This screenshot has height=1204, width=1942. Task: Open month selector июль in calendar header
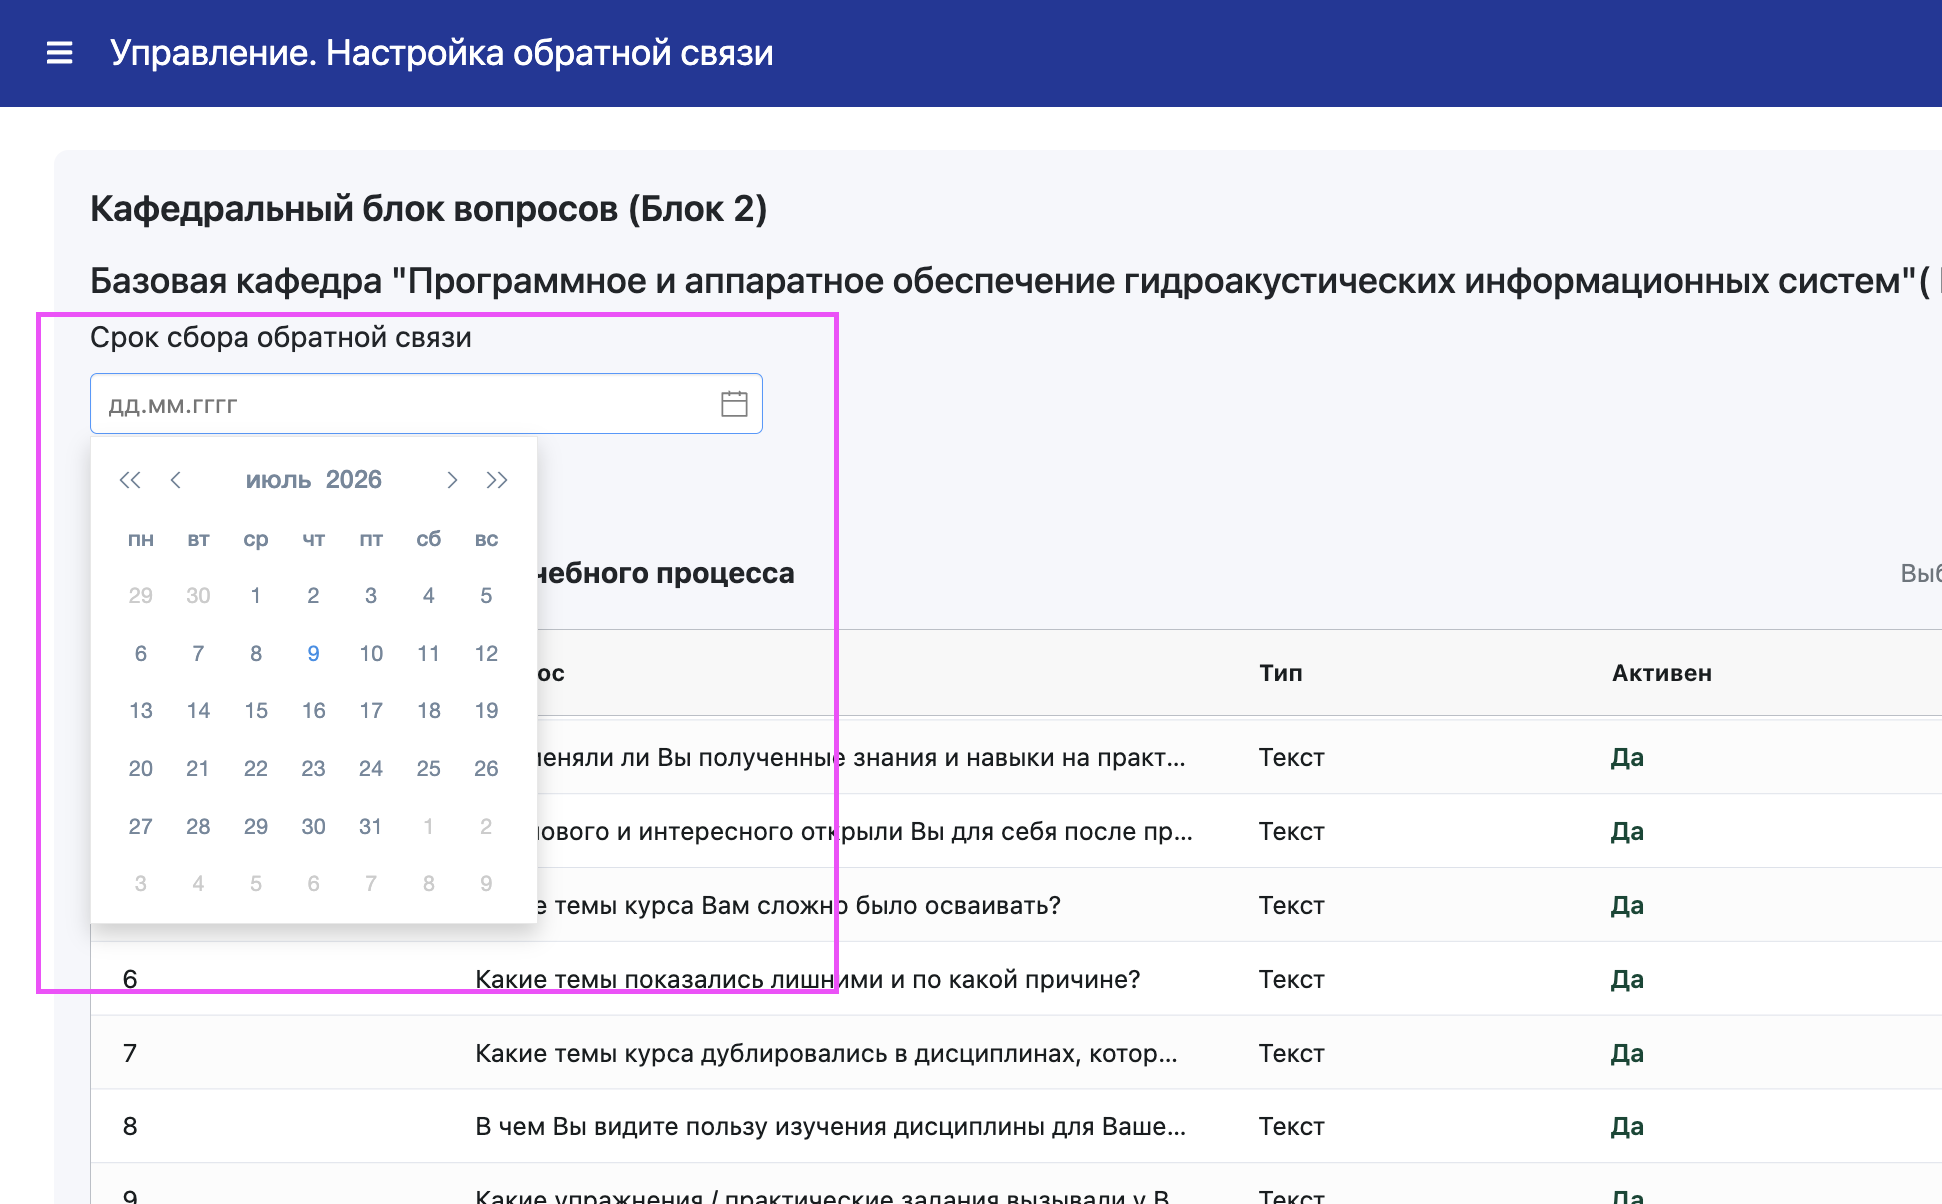279,480
